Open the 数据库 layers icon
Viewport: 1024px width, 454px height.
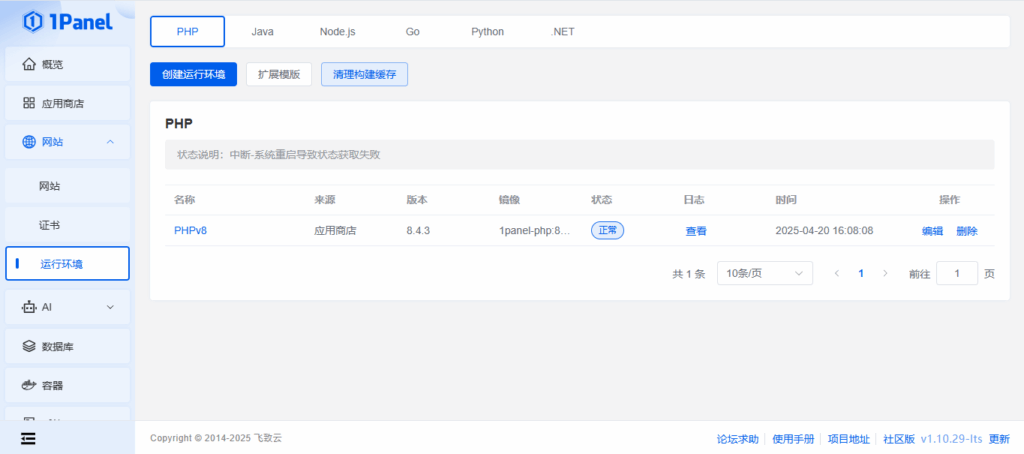coord(29,346)
